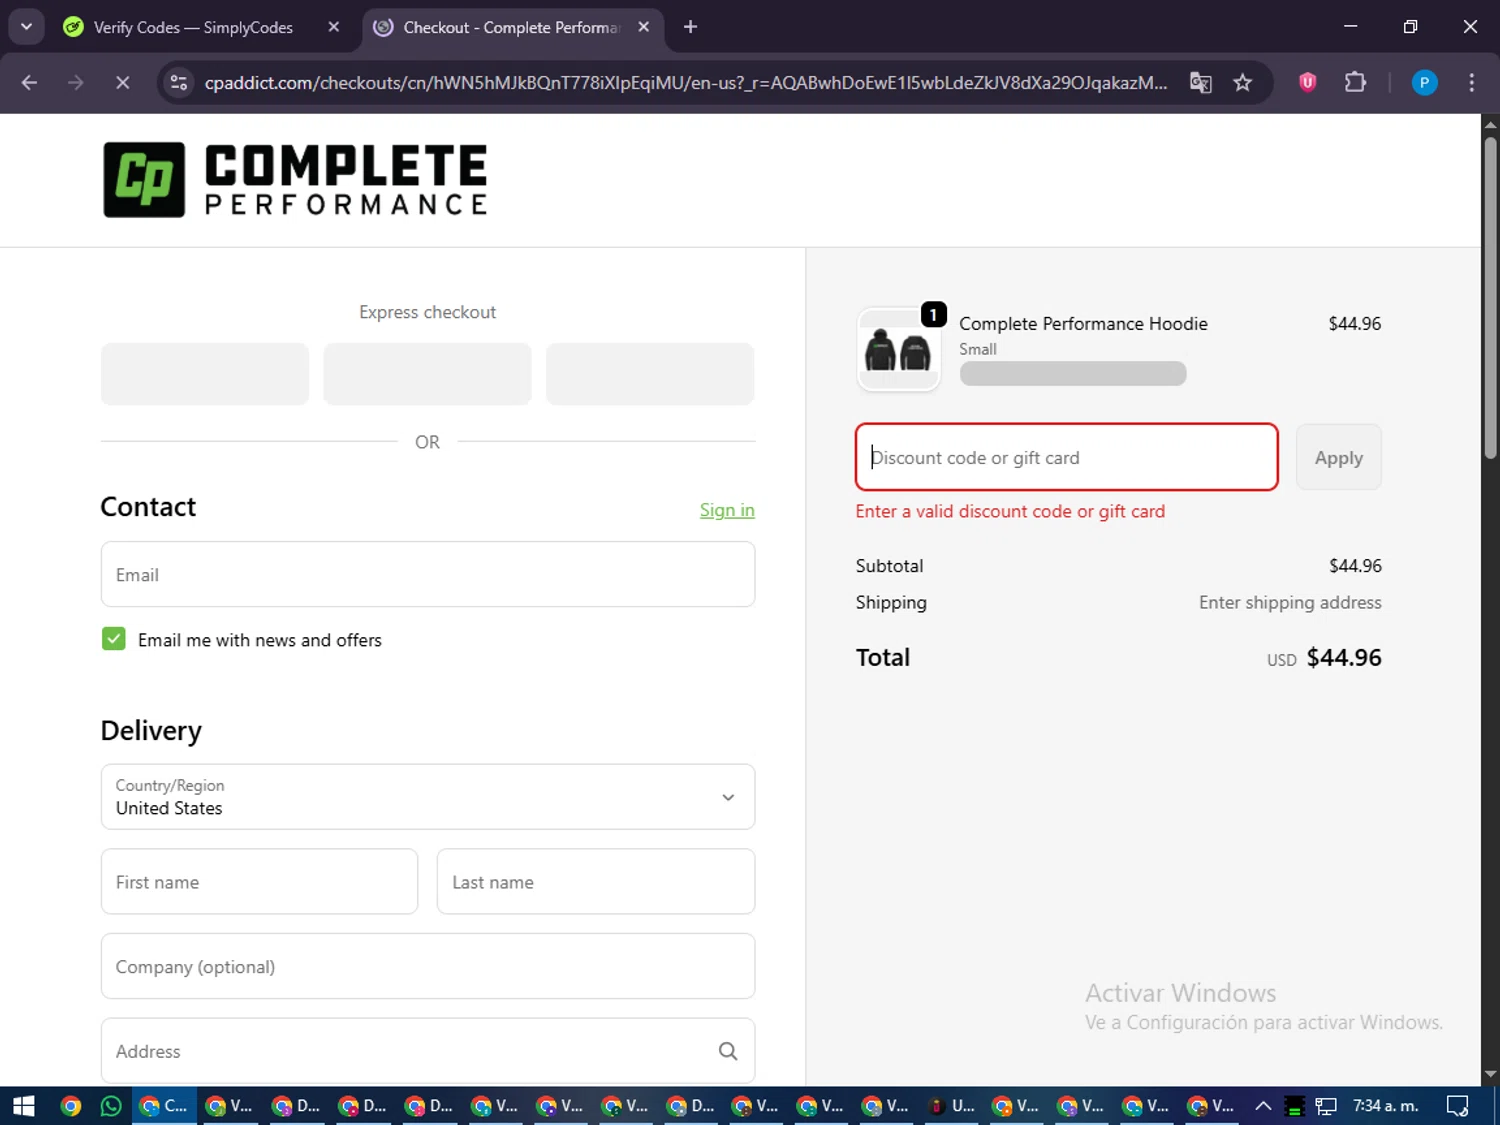Click the First name field
1500x1125 pixels.
259,882
